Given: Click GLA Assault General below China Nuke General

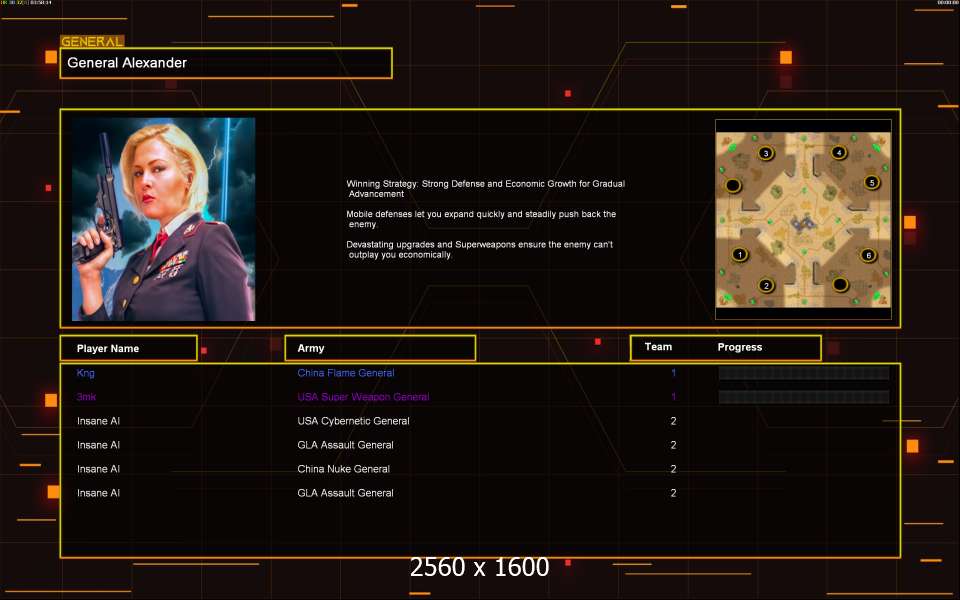Looking at the screenshot, I should pos(345,493).
